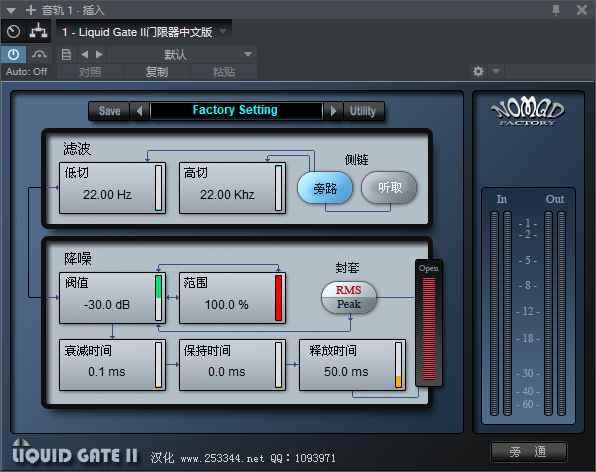This screenshot has width=596, height=472.
Task: Adjust the 保持时间 hold slider bar
Action: click(279, 365)
